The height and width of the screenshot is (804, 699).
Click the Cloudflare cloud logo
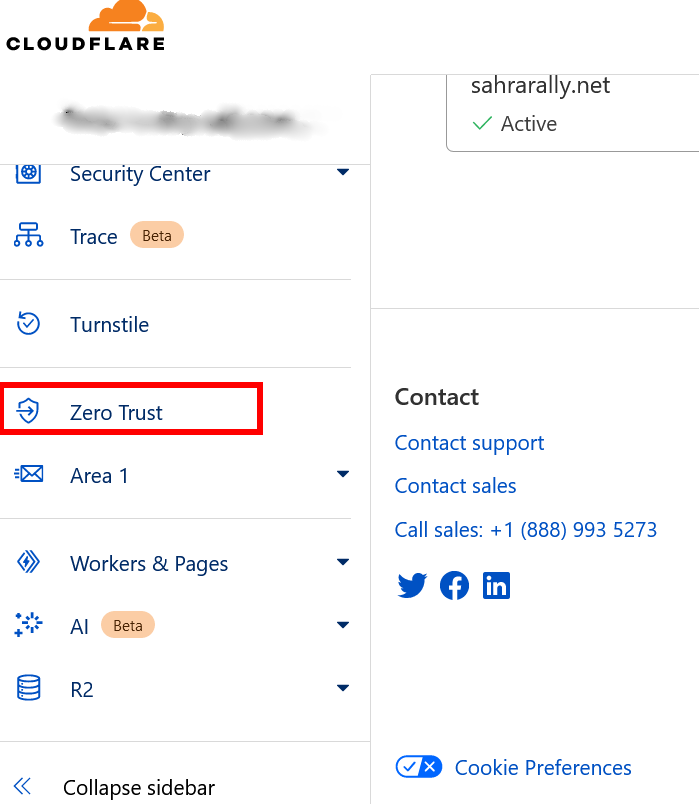click(x=124, y=18)
